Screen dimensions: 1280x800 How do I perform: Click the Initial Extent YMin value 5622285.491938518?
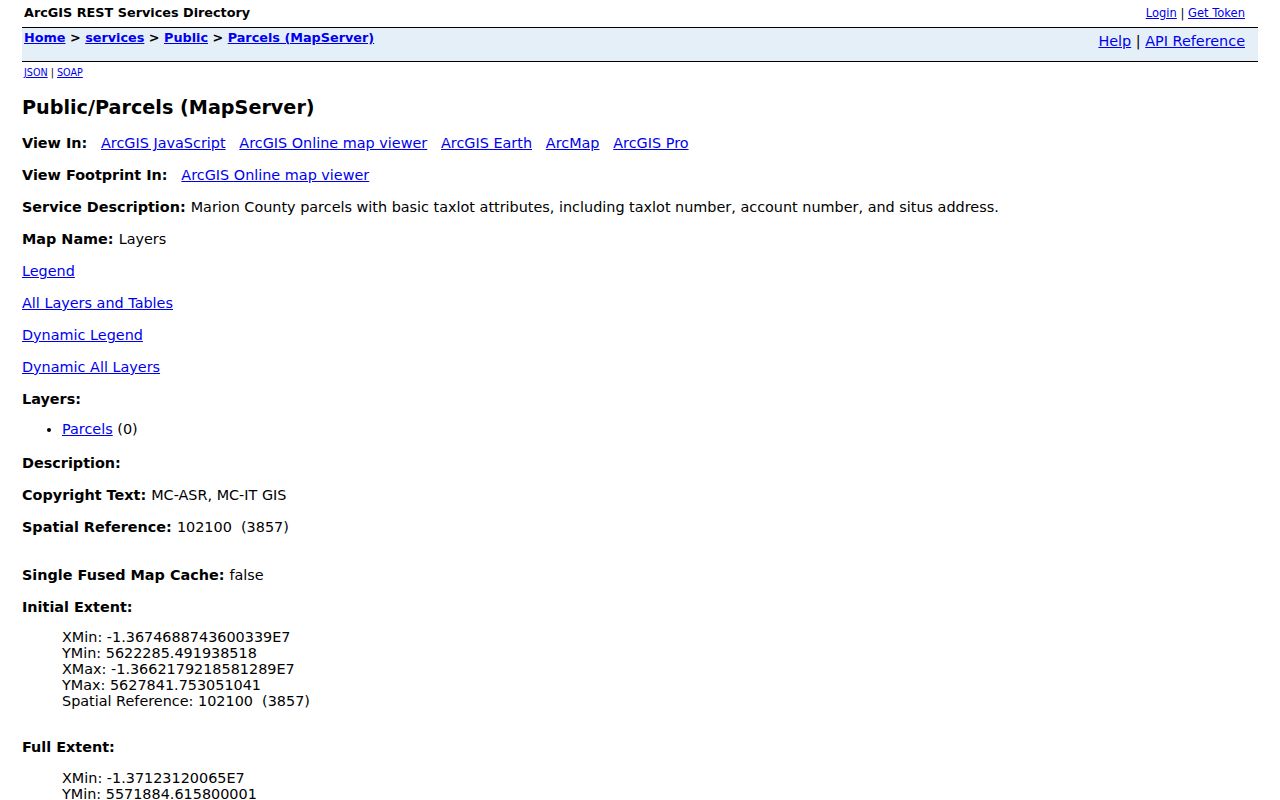point(181,653)
